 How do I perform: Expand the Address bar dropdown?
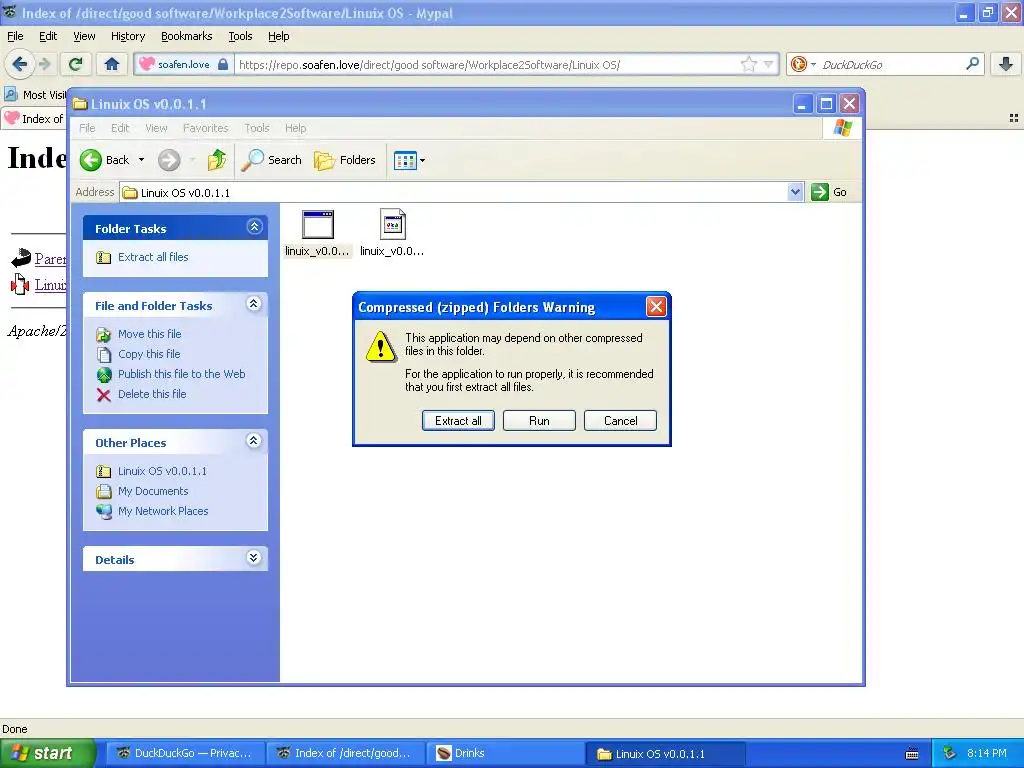coord(795,192)
